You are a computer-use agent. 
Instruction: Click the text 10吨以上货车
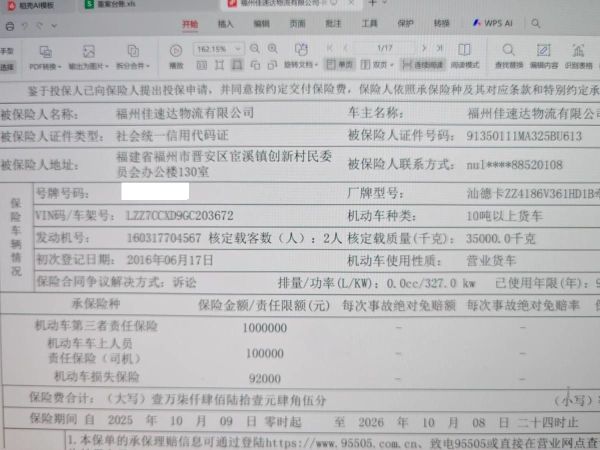pos(504,216)
